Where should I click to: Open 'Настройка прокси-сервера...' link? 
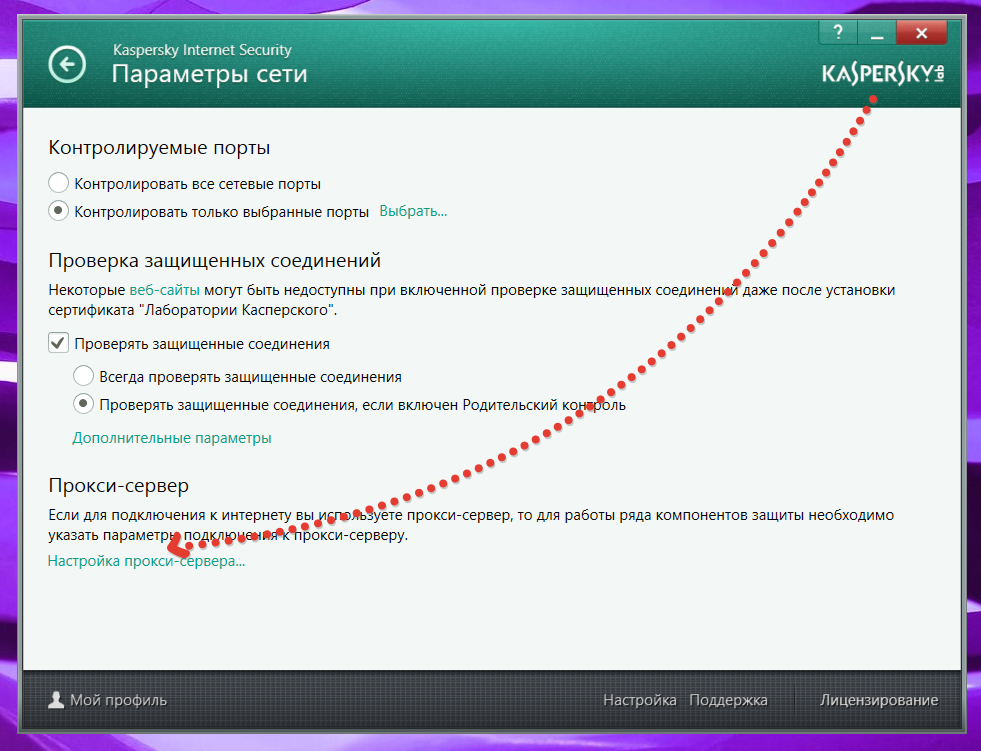146,561
